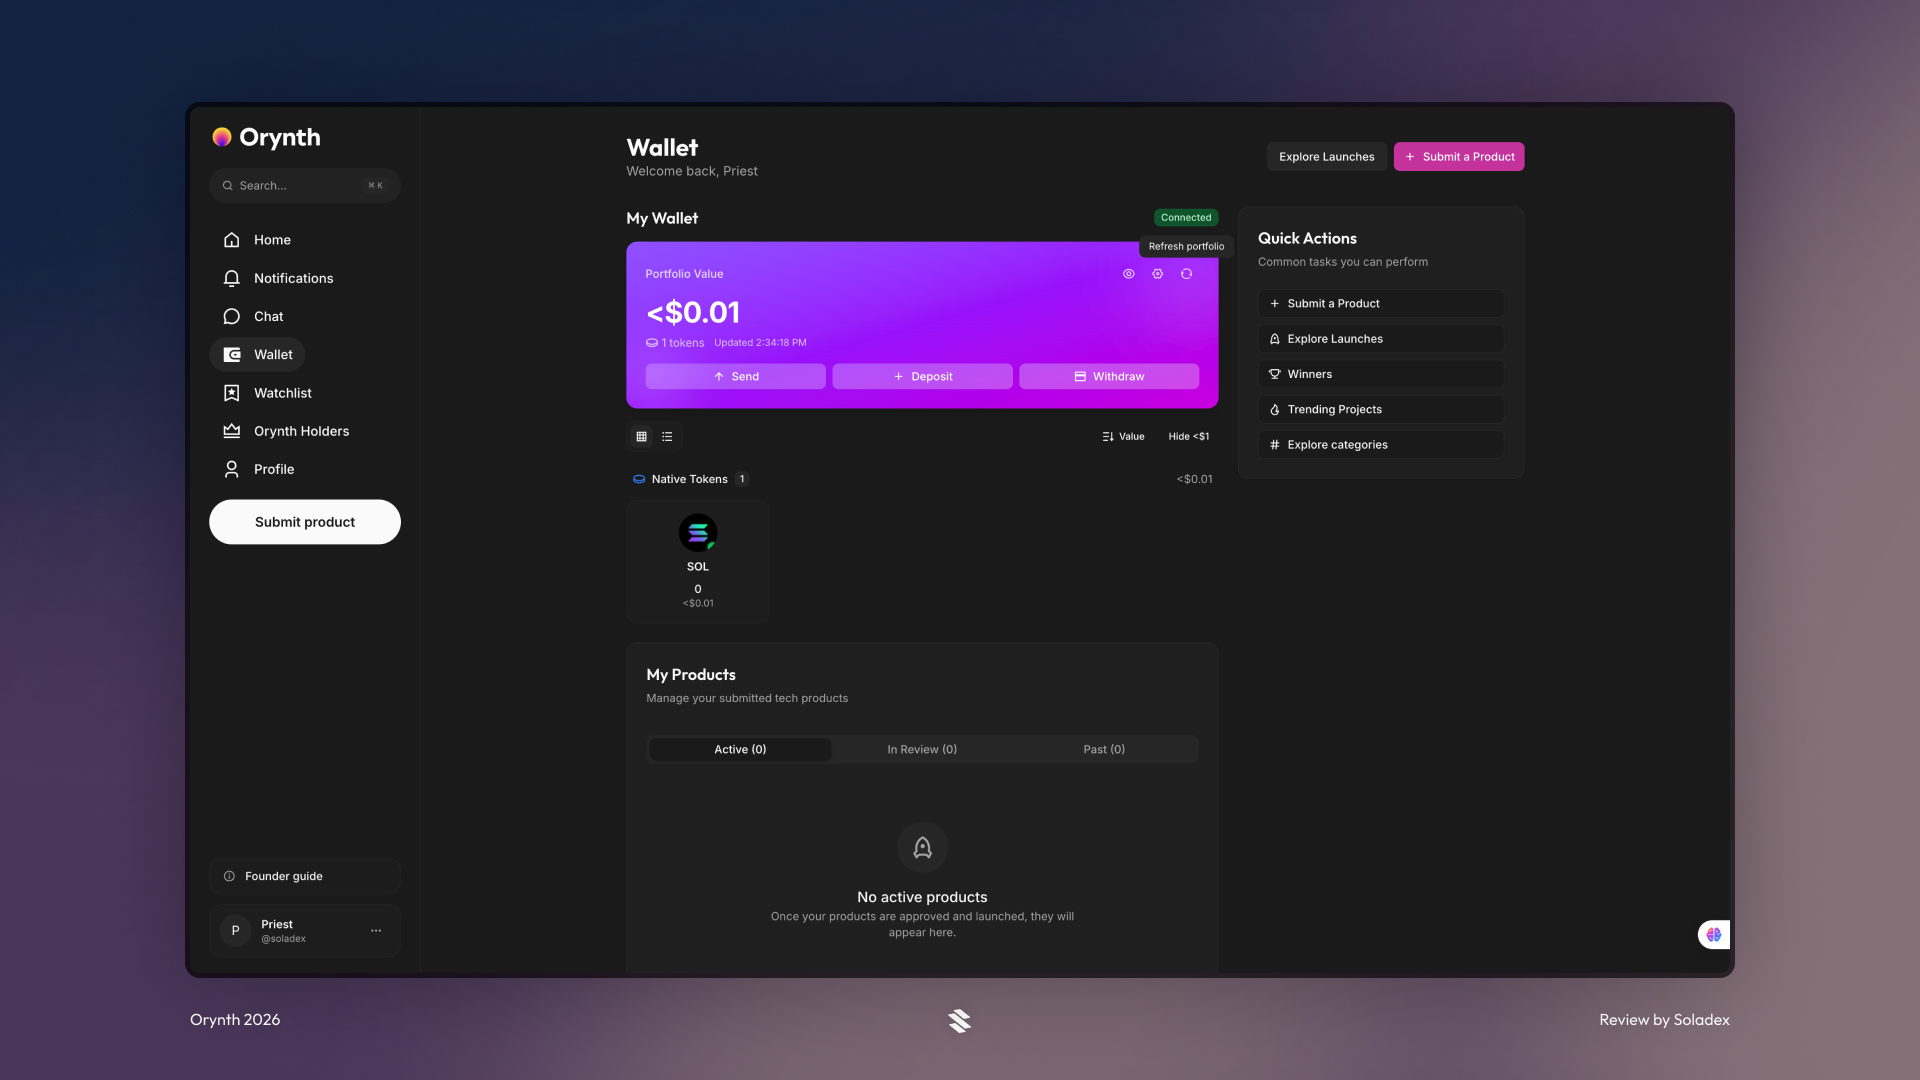1920x1080 pixels.
Task: Select the Past (0) tab
Action: (1103, 750)
